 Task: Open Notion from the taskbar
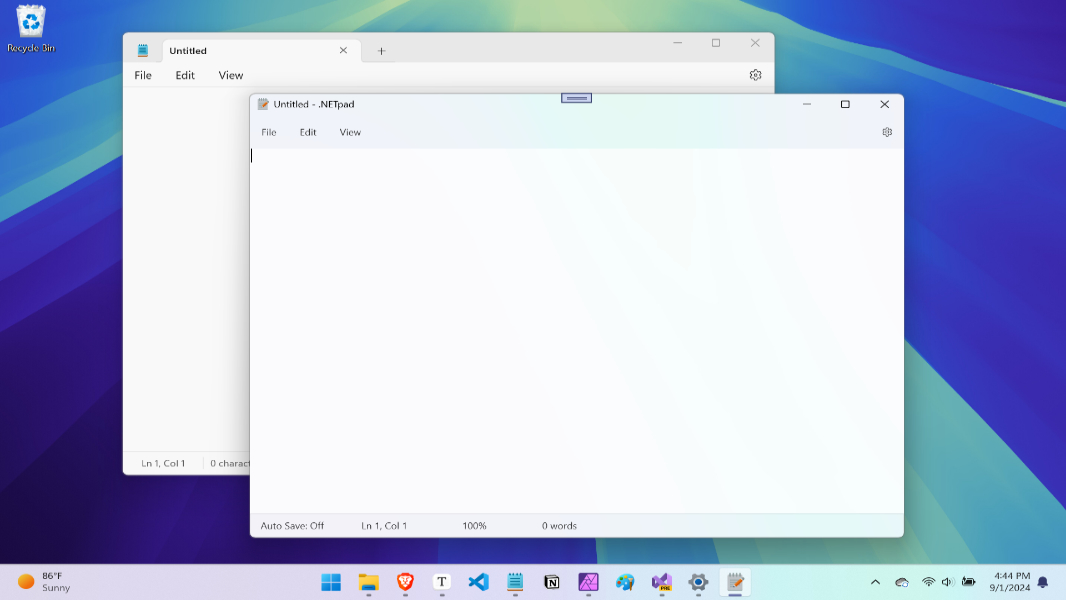[x=551, y=582]
